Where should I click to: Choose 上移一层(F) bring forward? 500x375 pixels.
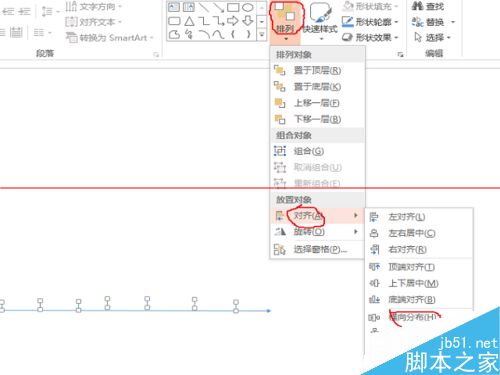coord(317,103)
